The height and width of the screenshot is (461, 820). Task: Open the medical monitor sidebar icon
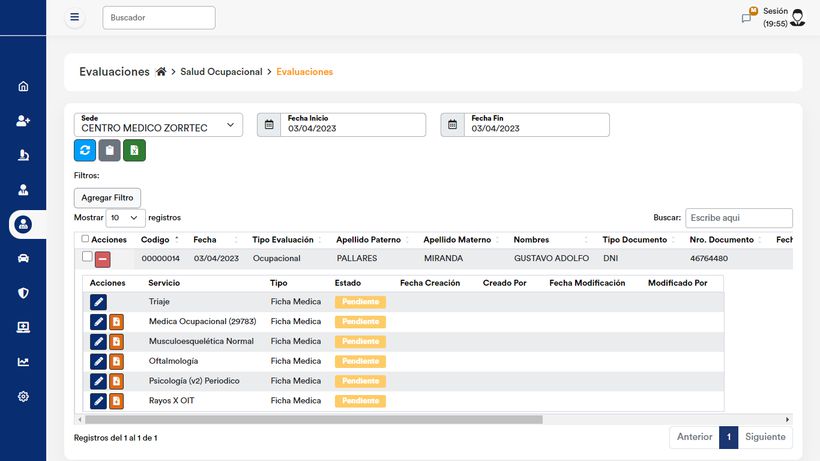point(23,327)
